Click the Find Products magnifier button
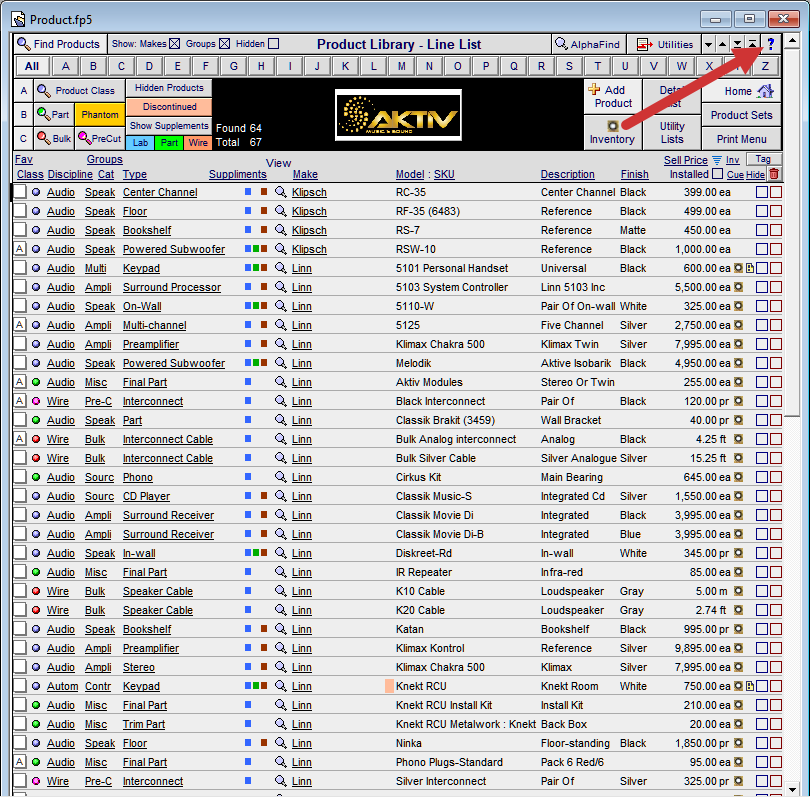810x798 pixels. pos(59,44)
